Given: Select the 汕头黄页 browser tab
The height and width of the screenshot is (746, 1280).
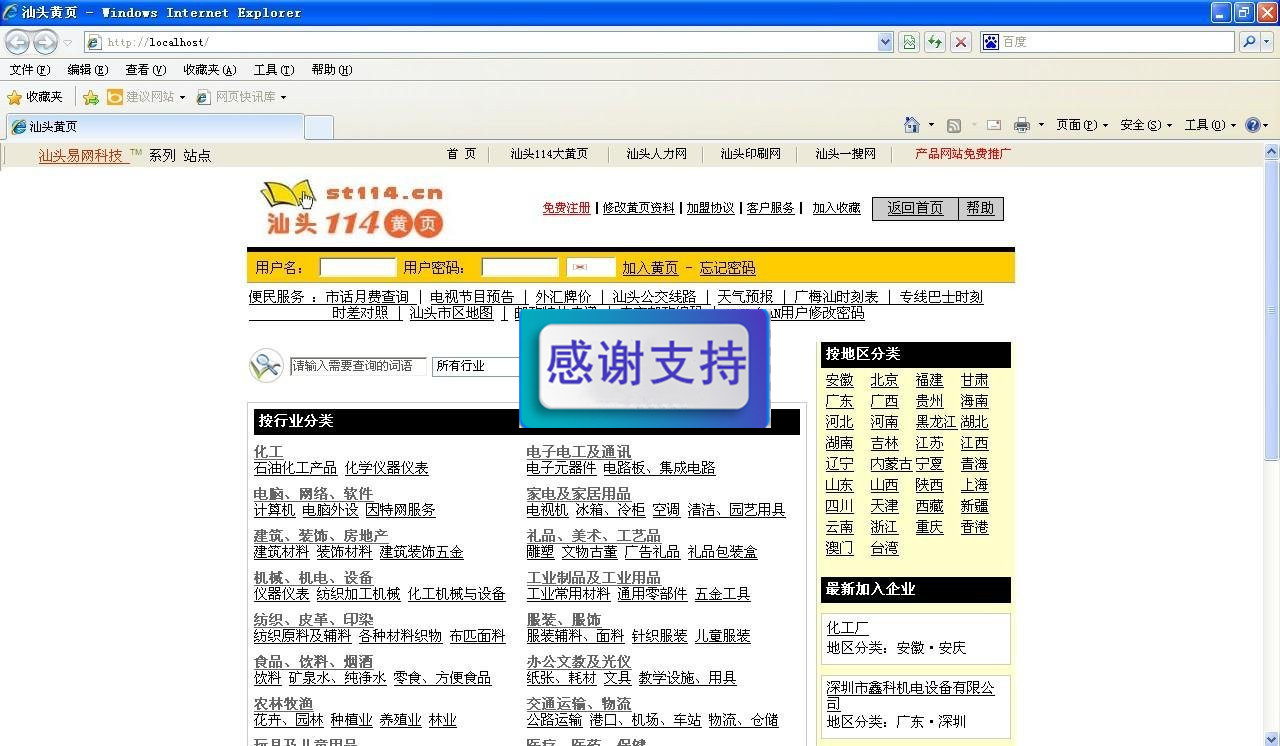Looking at the screenshot, I should pos(154,127).
